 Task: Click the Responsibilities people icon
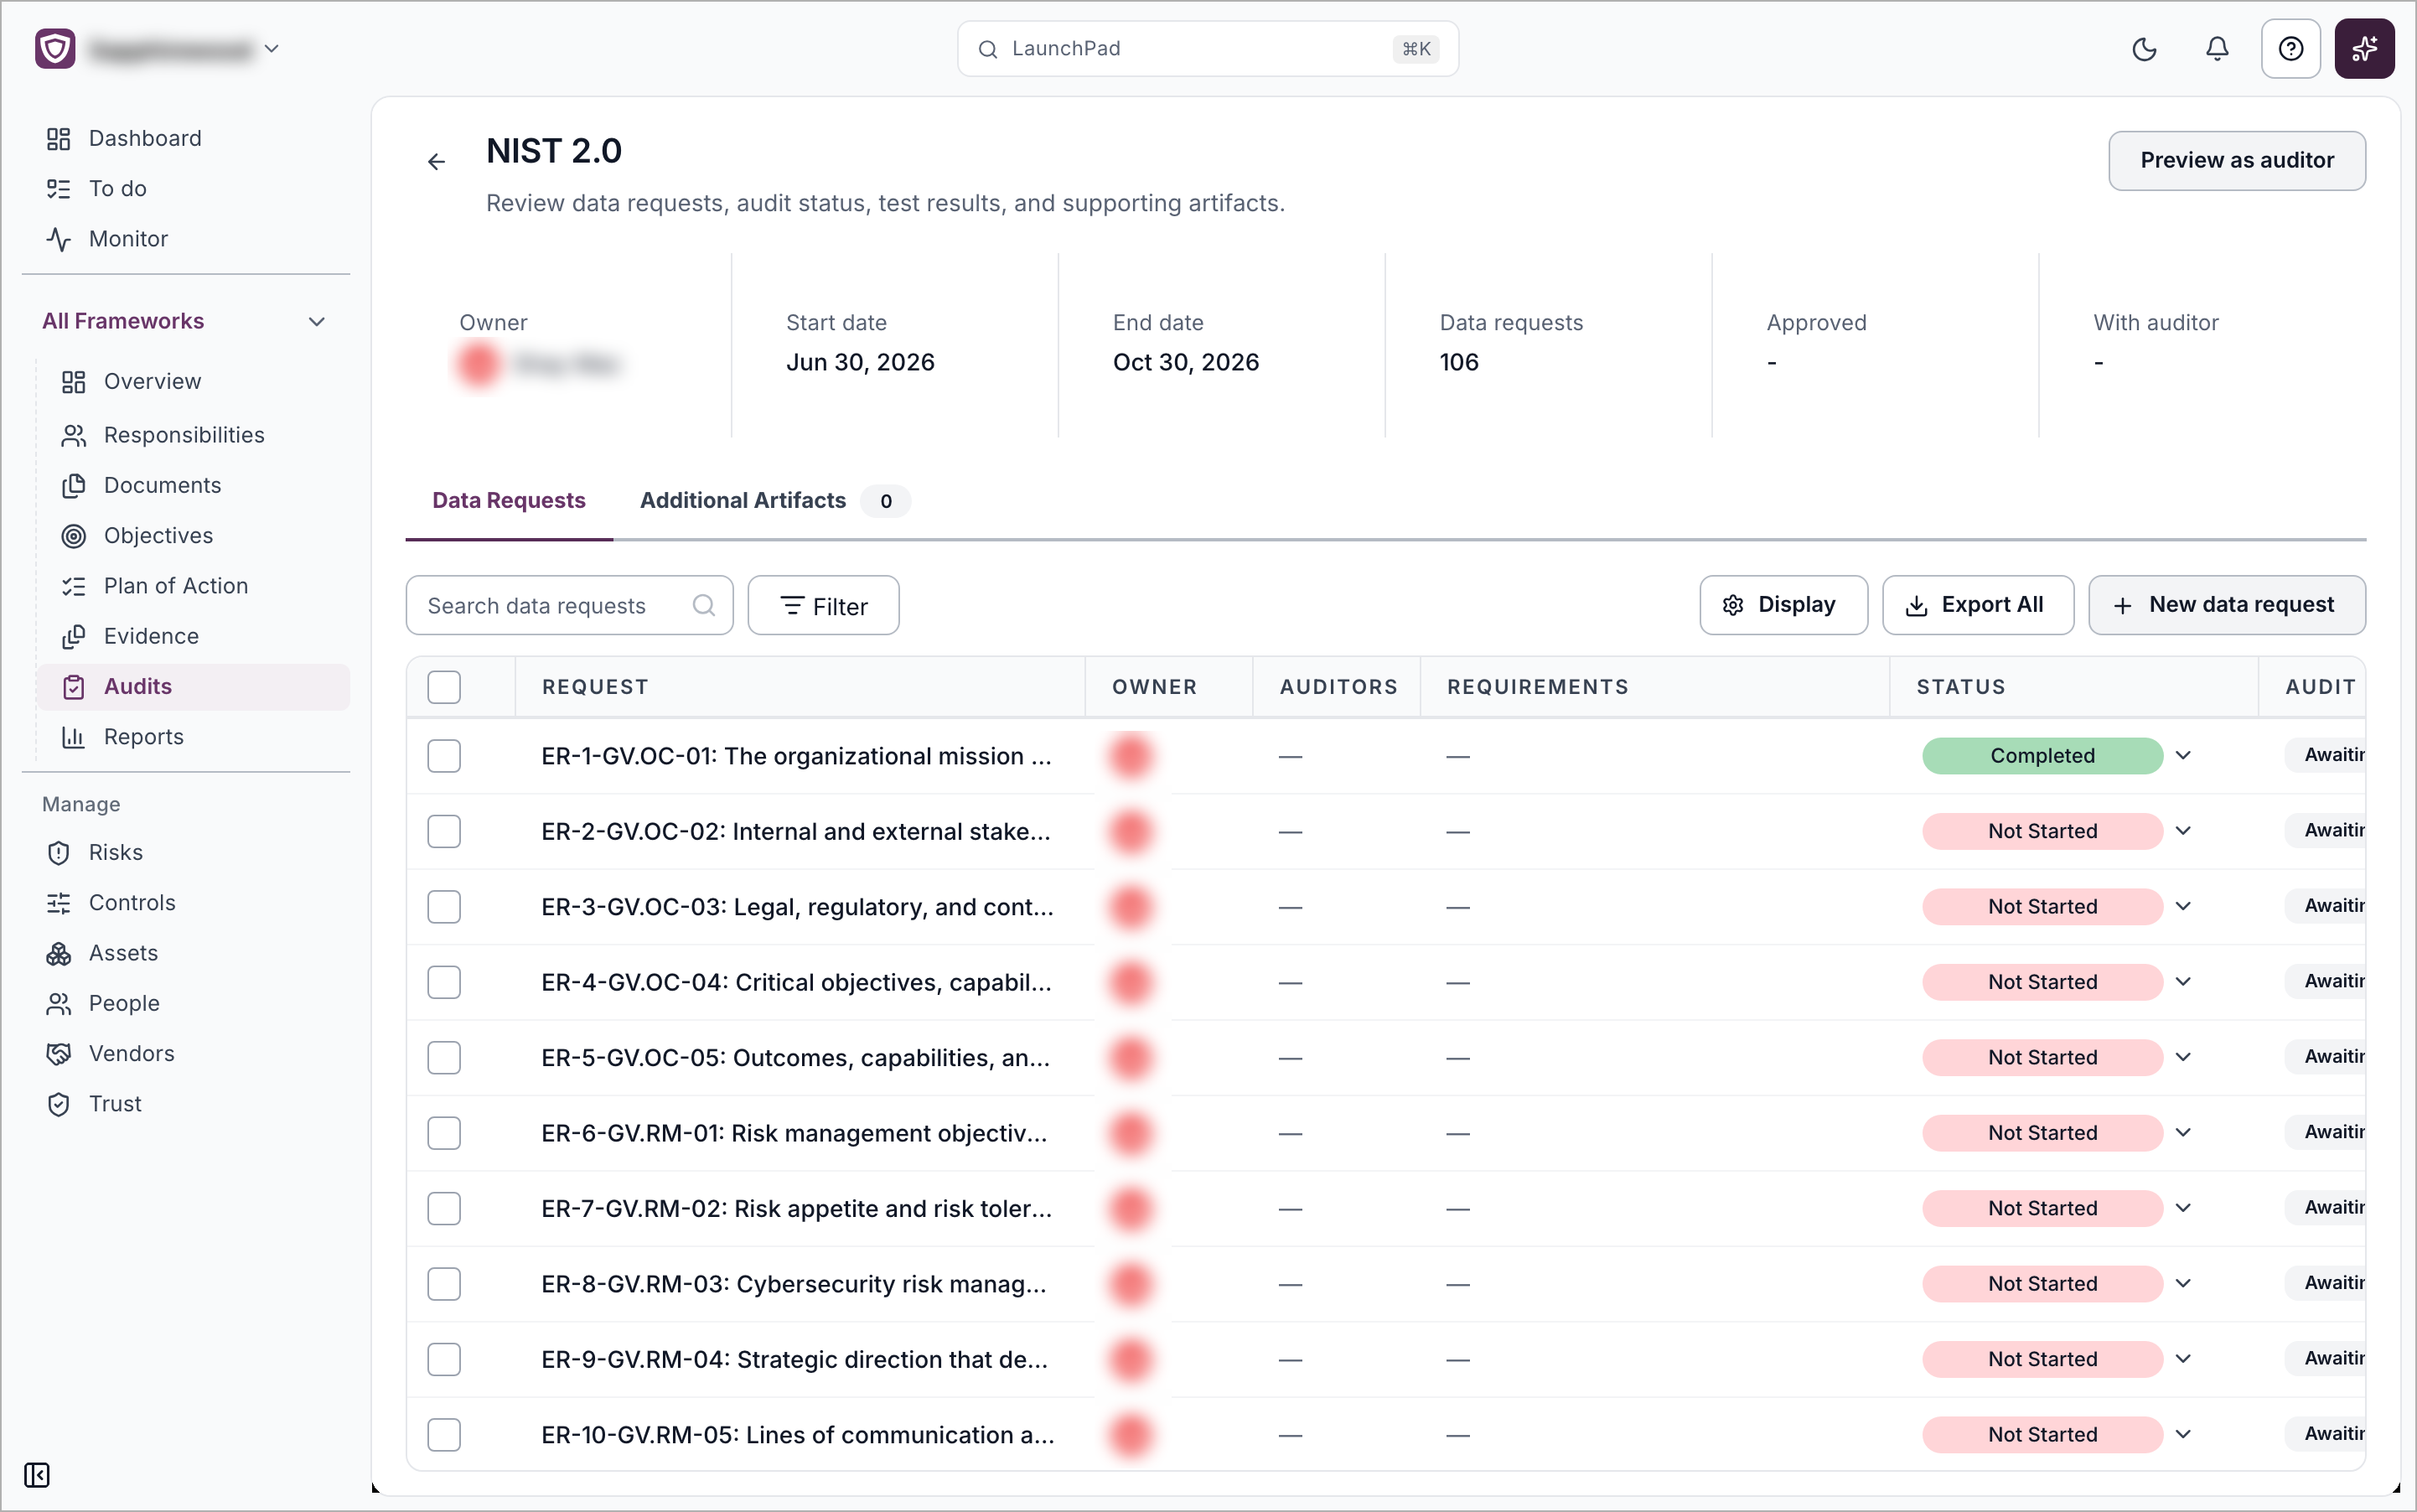click(x=74, y=436)
